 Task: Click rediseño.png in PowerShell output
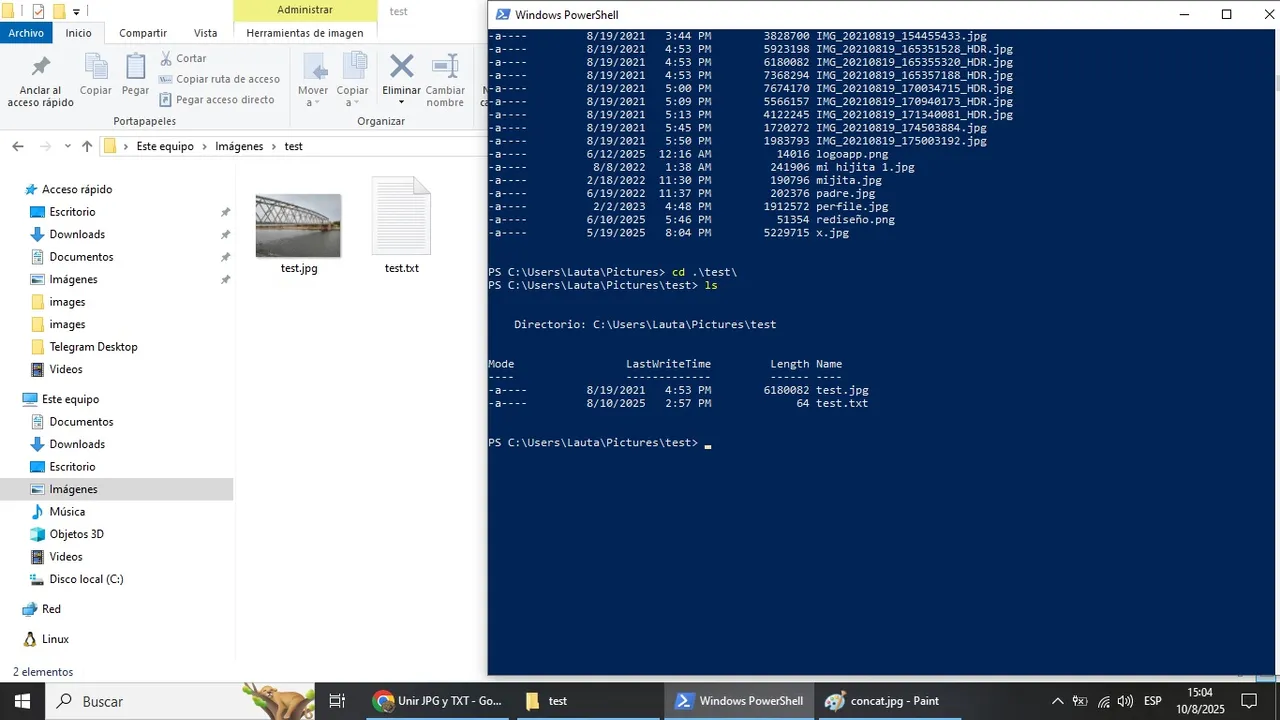click(x=855, y=219)
